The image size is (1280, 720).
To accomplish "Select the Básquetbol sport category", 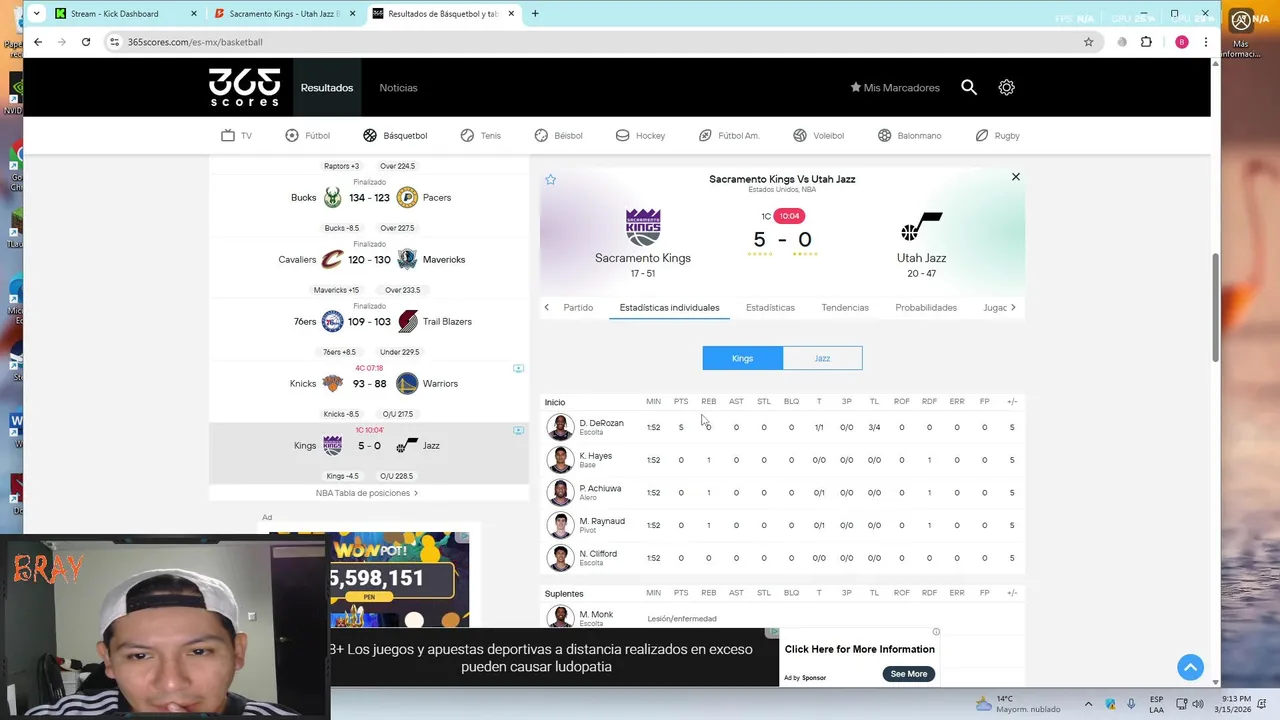I will coord(394,135).
